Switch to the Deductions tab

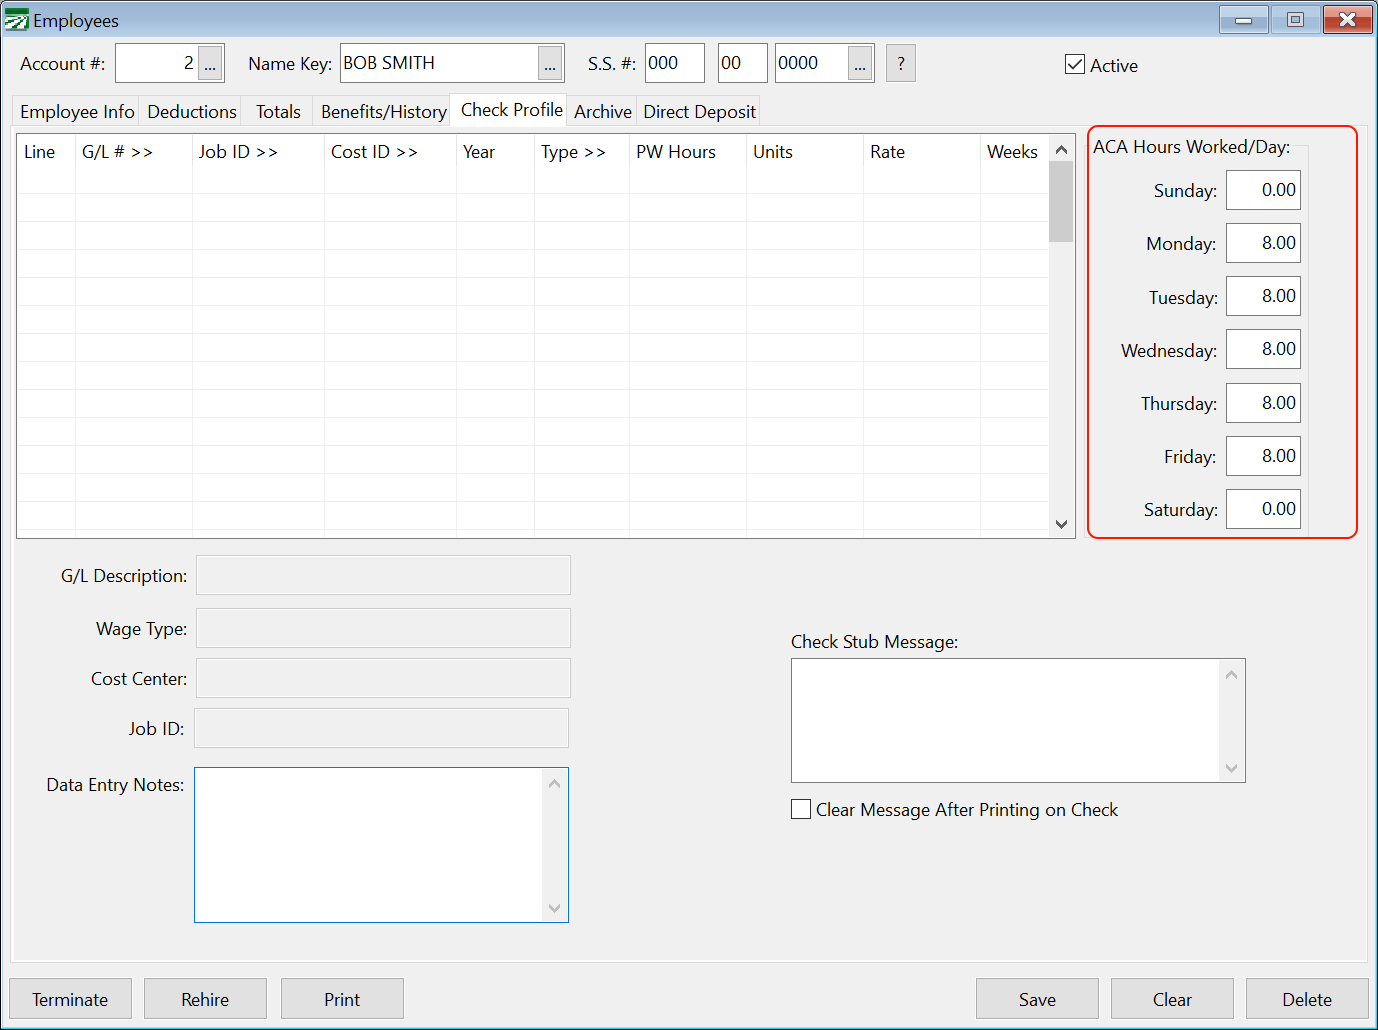192,112
